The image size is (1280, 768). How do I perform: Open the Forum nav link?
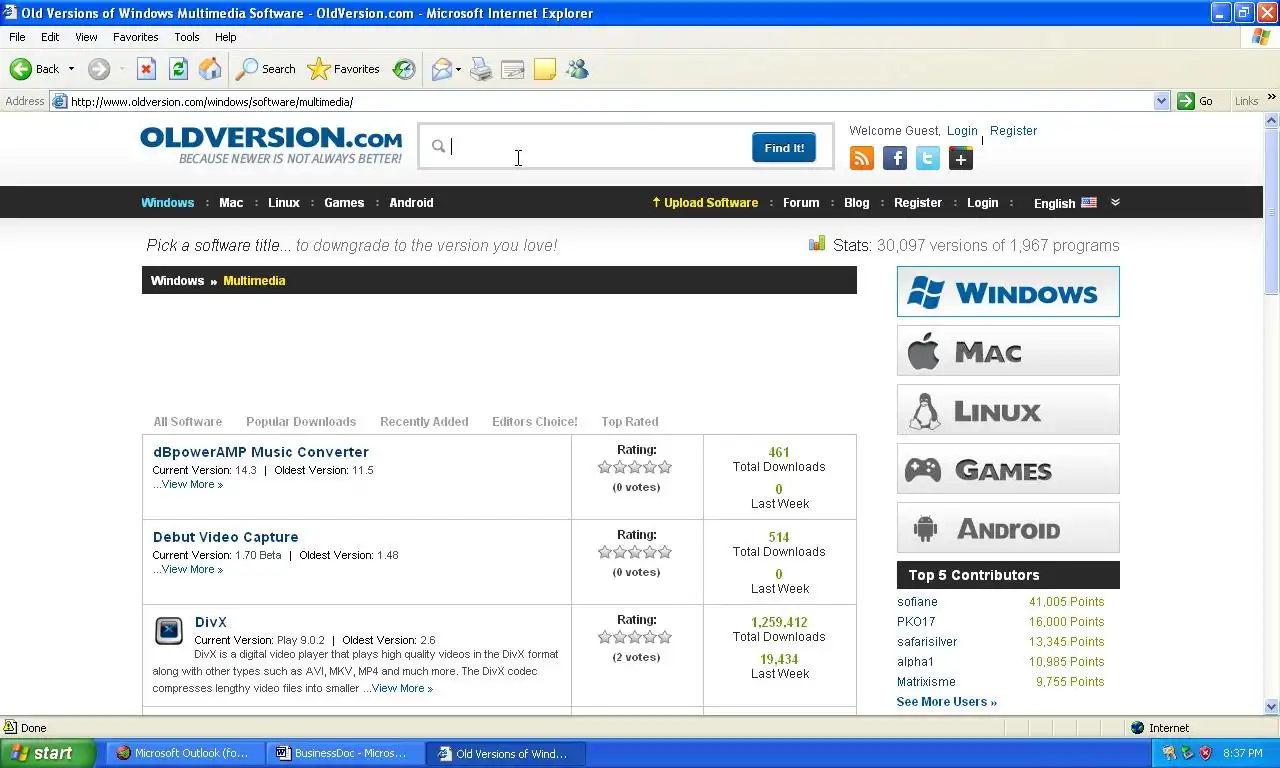[801, 202]
